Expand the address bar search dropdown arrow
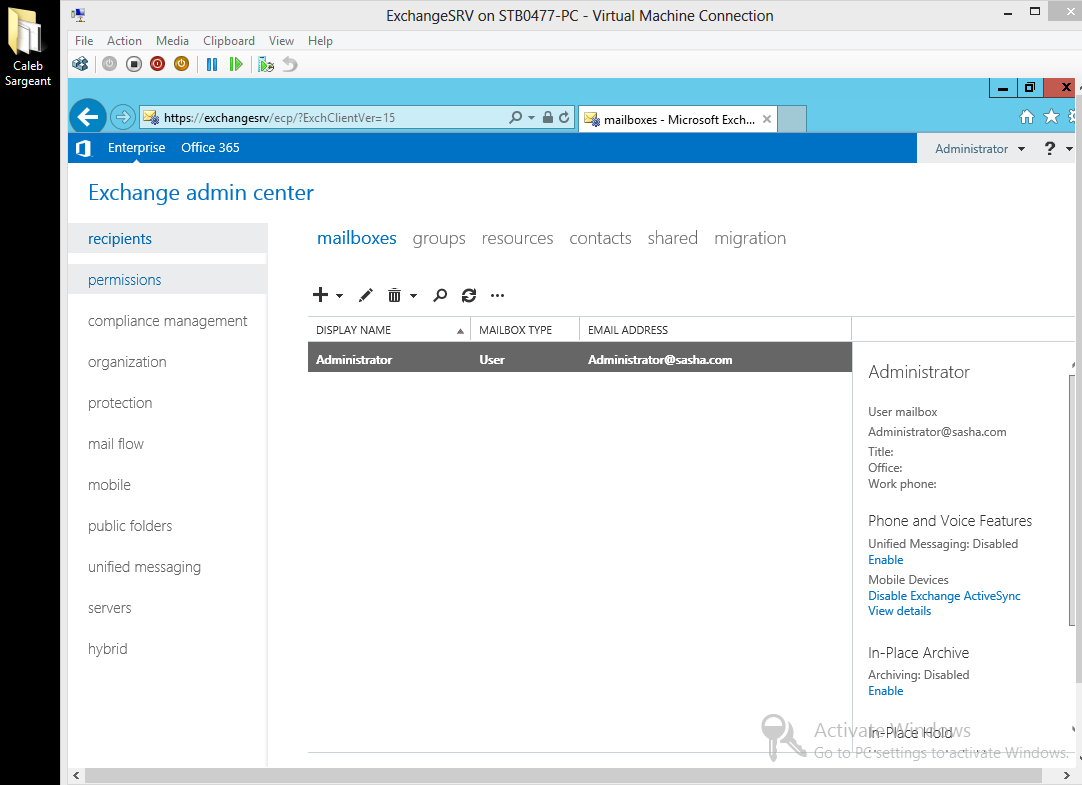Screen dimensions: 1082x785 [x=531, y=118]
